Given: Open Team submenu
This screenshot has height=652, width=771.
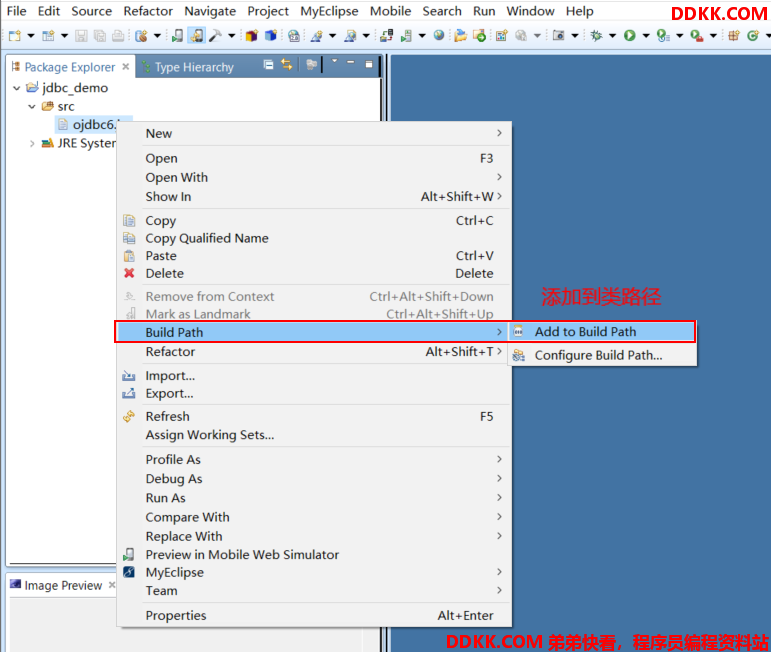Looking at the screenshot, I should [314, 591].
